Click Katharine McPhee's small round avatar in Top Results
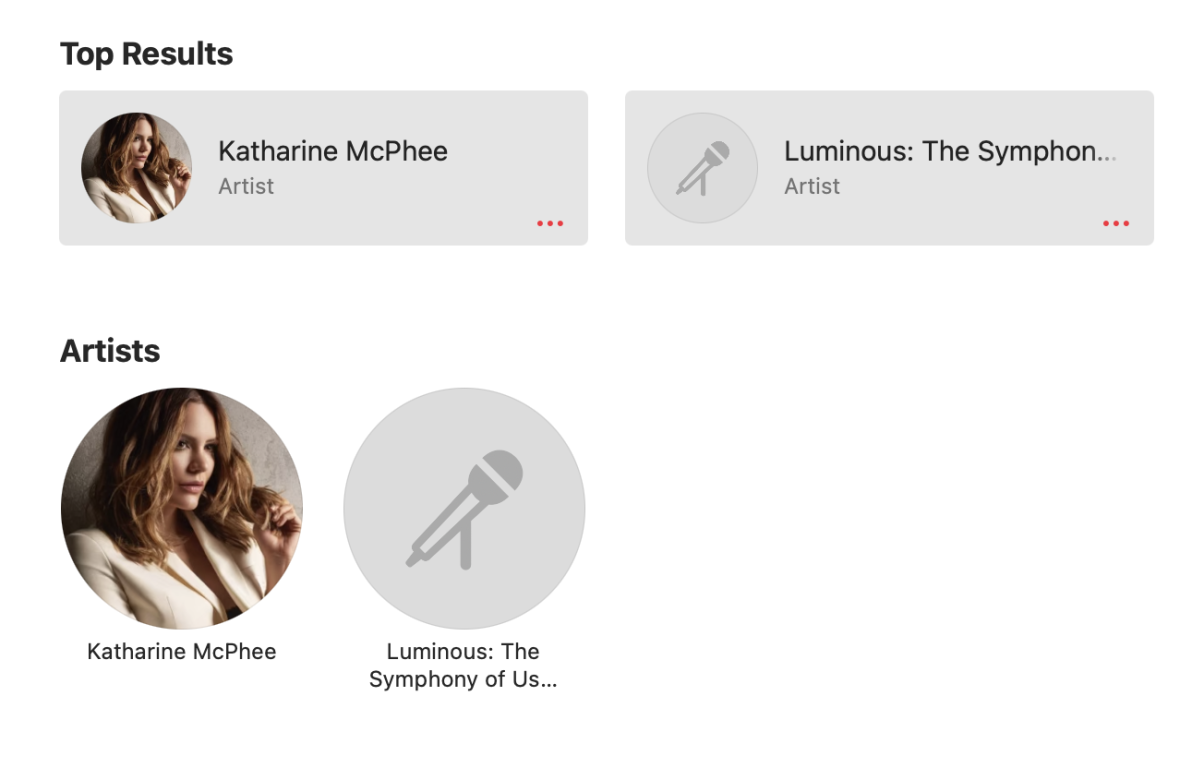Screen dimensions: 1180x768 136,168
